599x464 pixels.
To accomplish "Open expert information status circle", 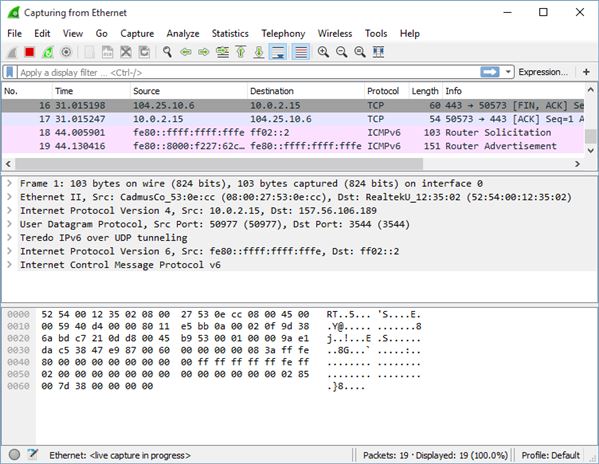I will [x=14, y=454].
